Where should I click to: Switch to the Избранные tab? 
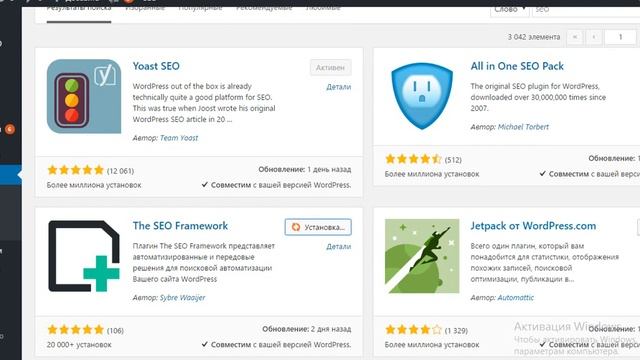tap(145, 8)
